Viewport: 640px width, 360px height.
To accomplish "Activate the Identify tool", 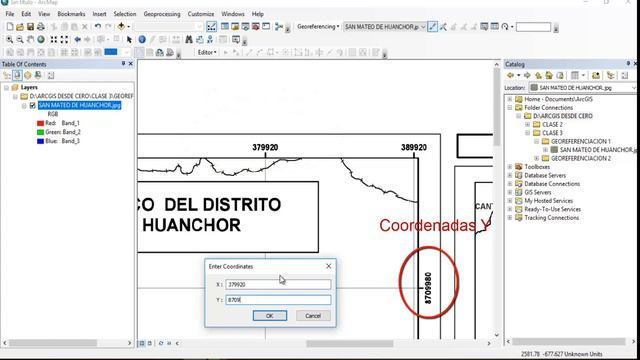I will (142, 40).
